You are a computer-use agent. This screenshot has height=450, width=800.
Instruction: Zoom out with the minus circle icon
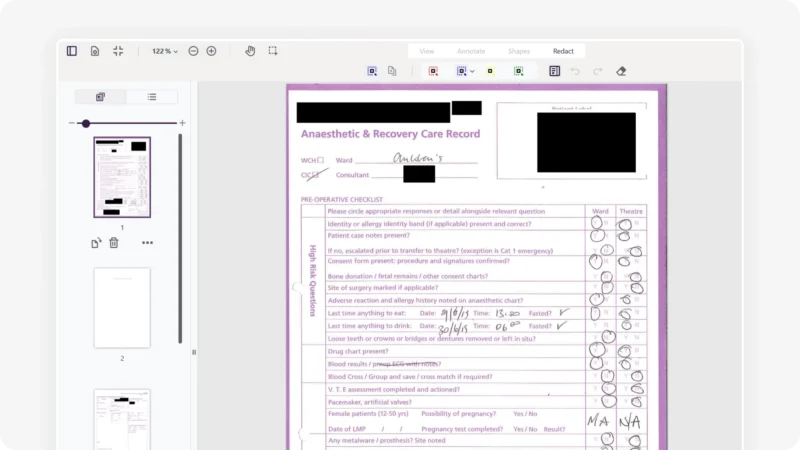[x=193, y=51]
